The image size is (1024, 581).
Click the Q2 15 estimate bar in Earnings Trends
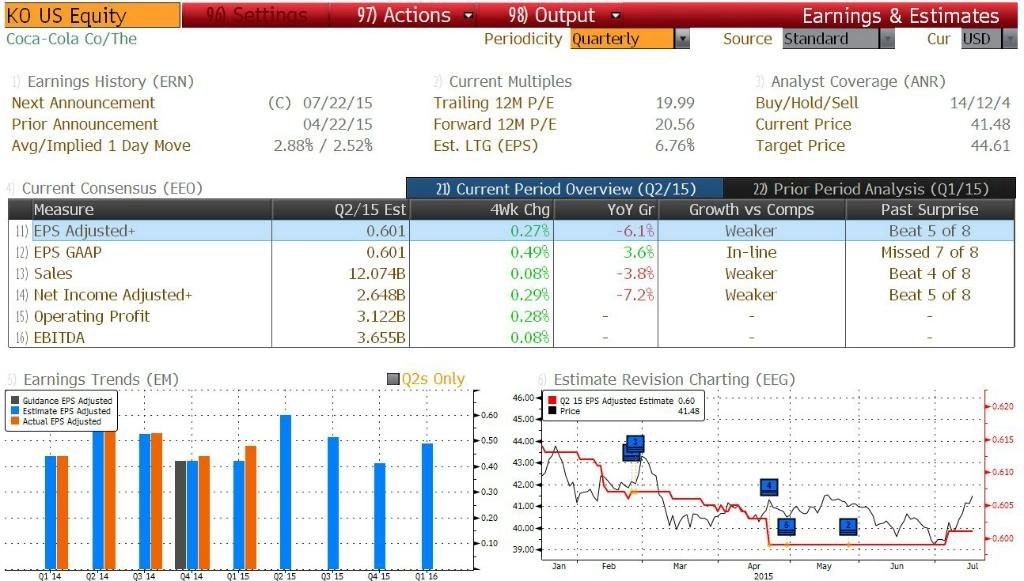tap(285, 492)
